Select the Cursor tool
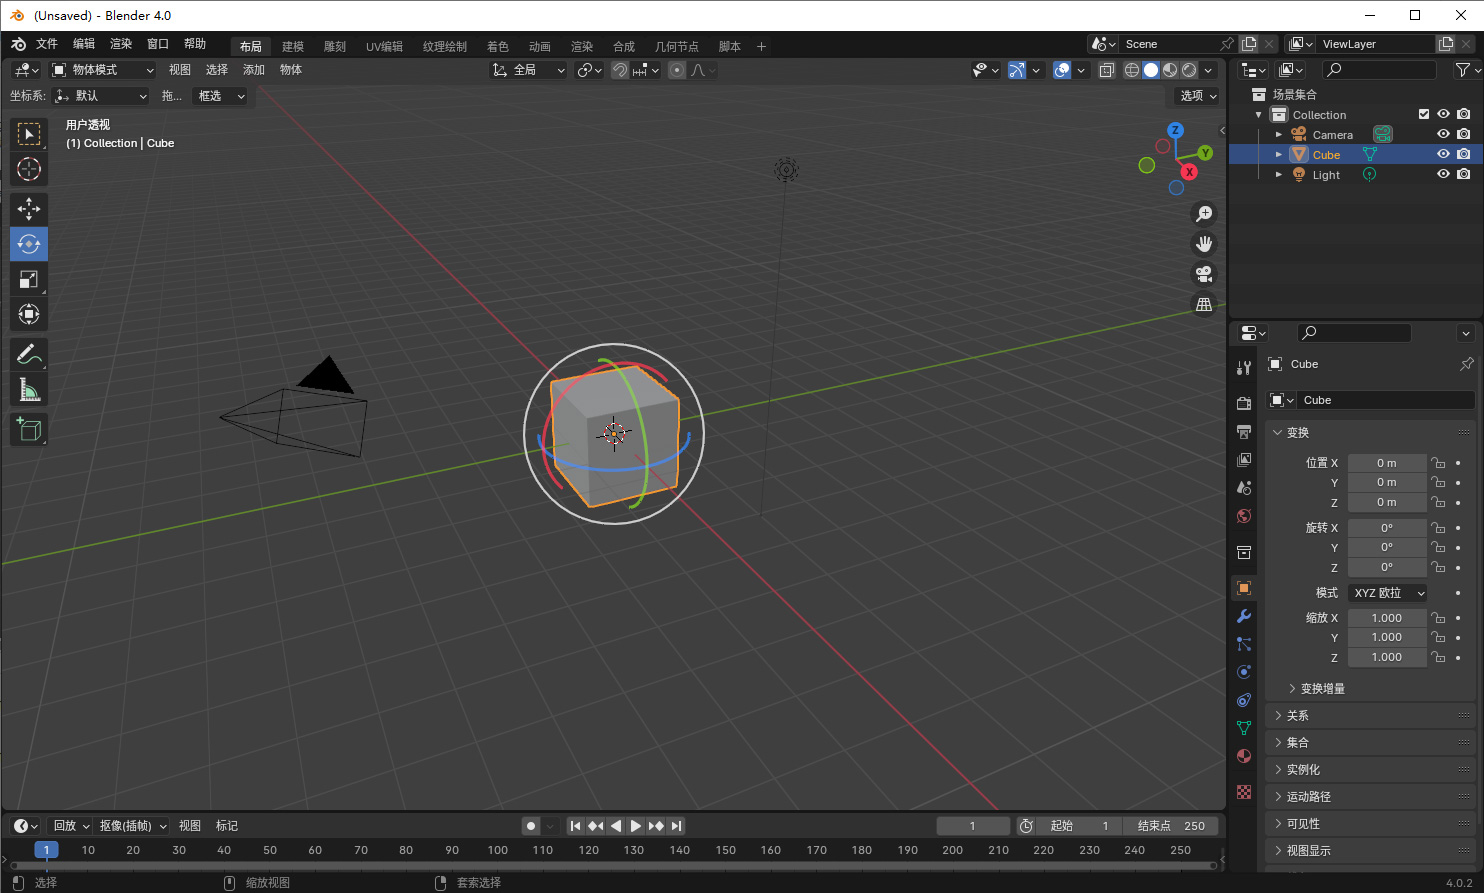This screenshot has height=893, width=1484. tap(29, 169)
